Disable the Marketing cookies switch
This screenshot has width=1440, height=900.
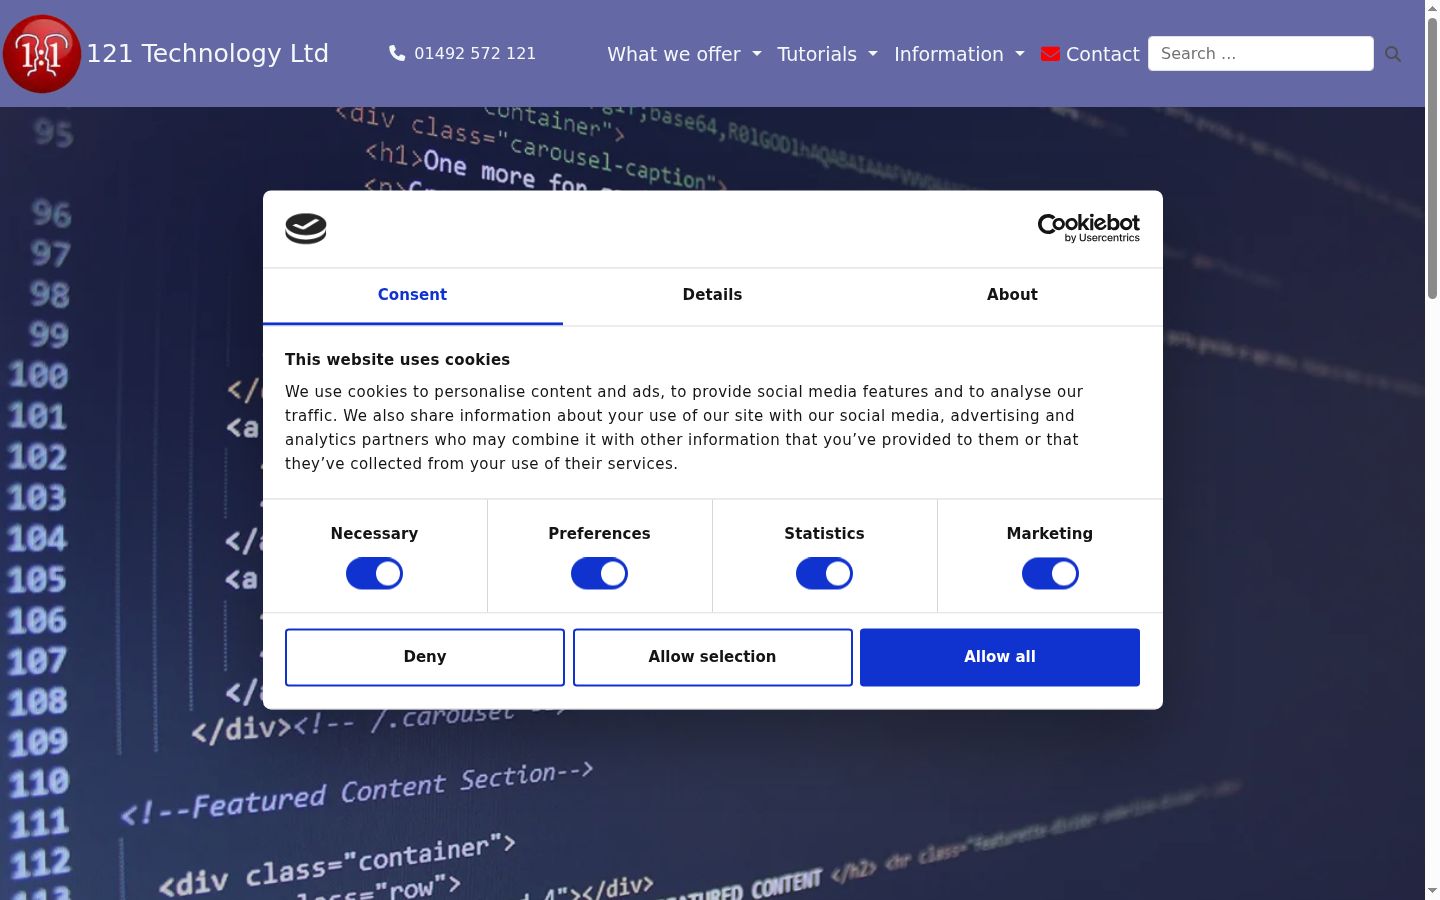click(x=1050, y=574)
